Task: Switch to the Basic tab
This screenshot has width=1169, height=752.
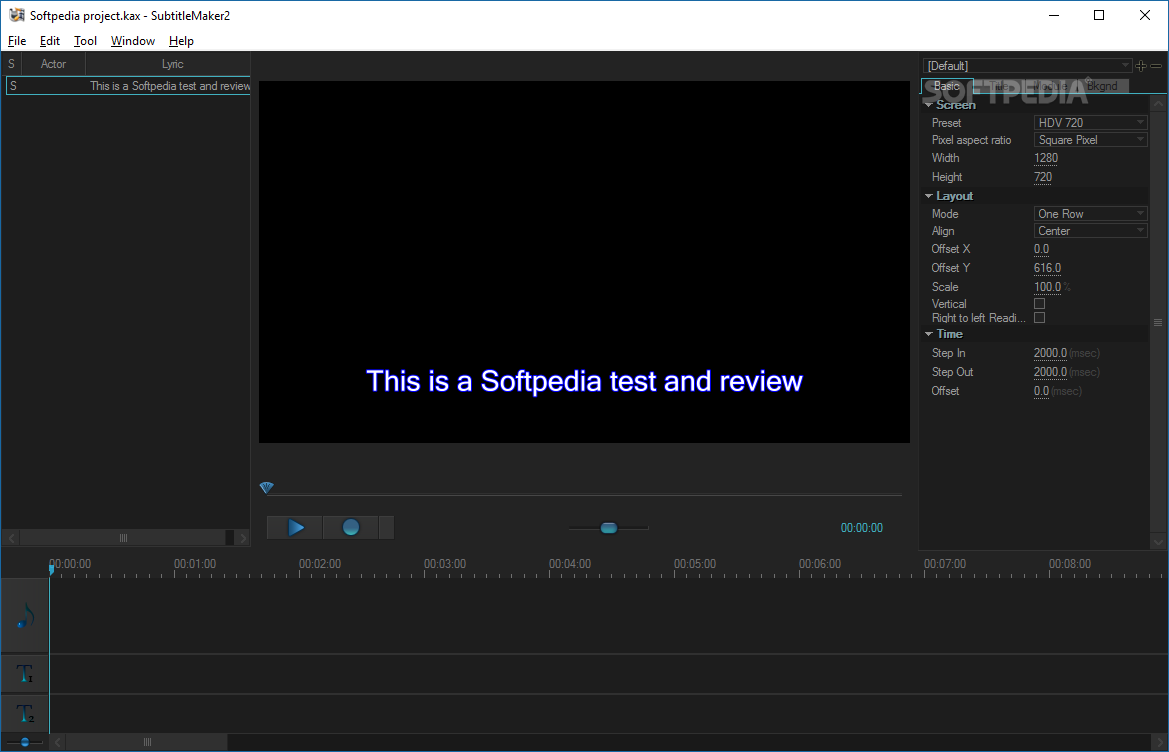Action: point(947,86)
